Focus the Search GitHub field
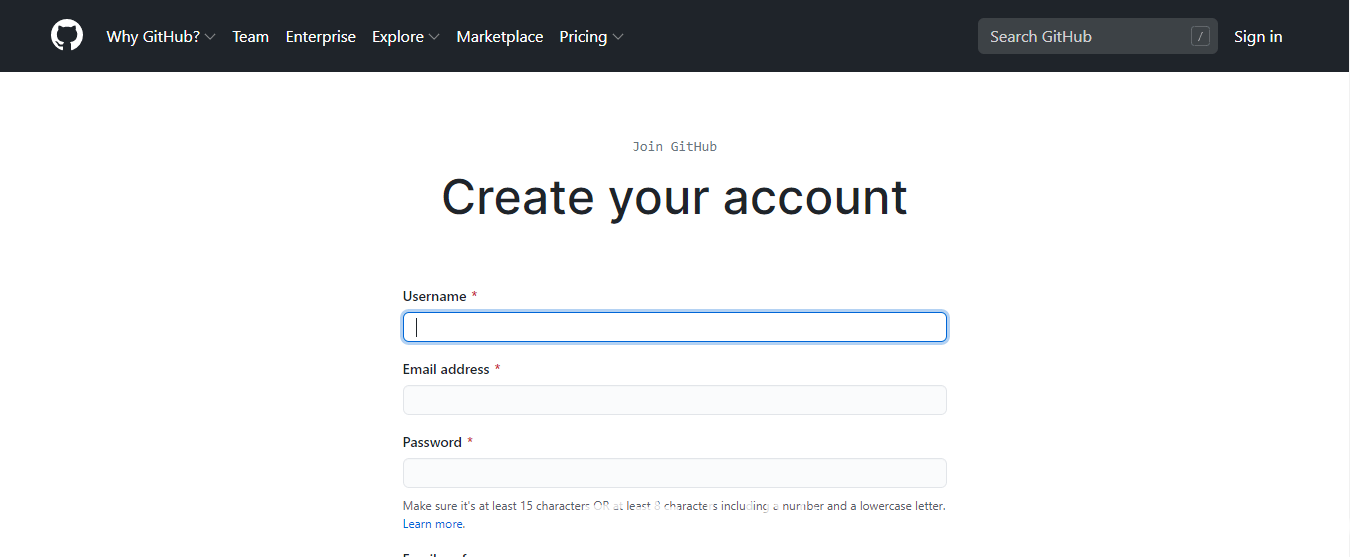The image size is (1350, 557). point(1097,36)
